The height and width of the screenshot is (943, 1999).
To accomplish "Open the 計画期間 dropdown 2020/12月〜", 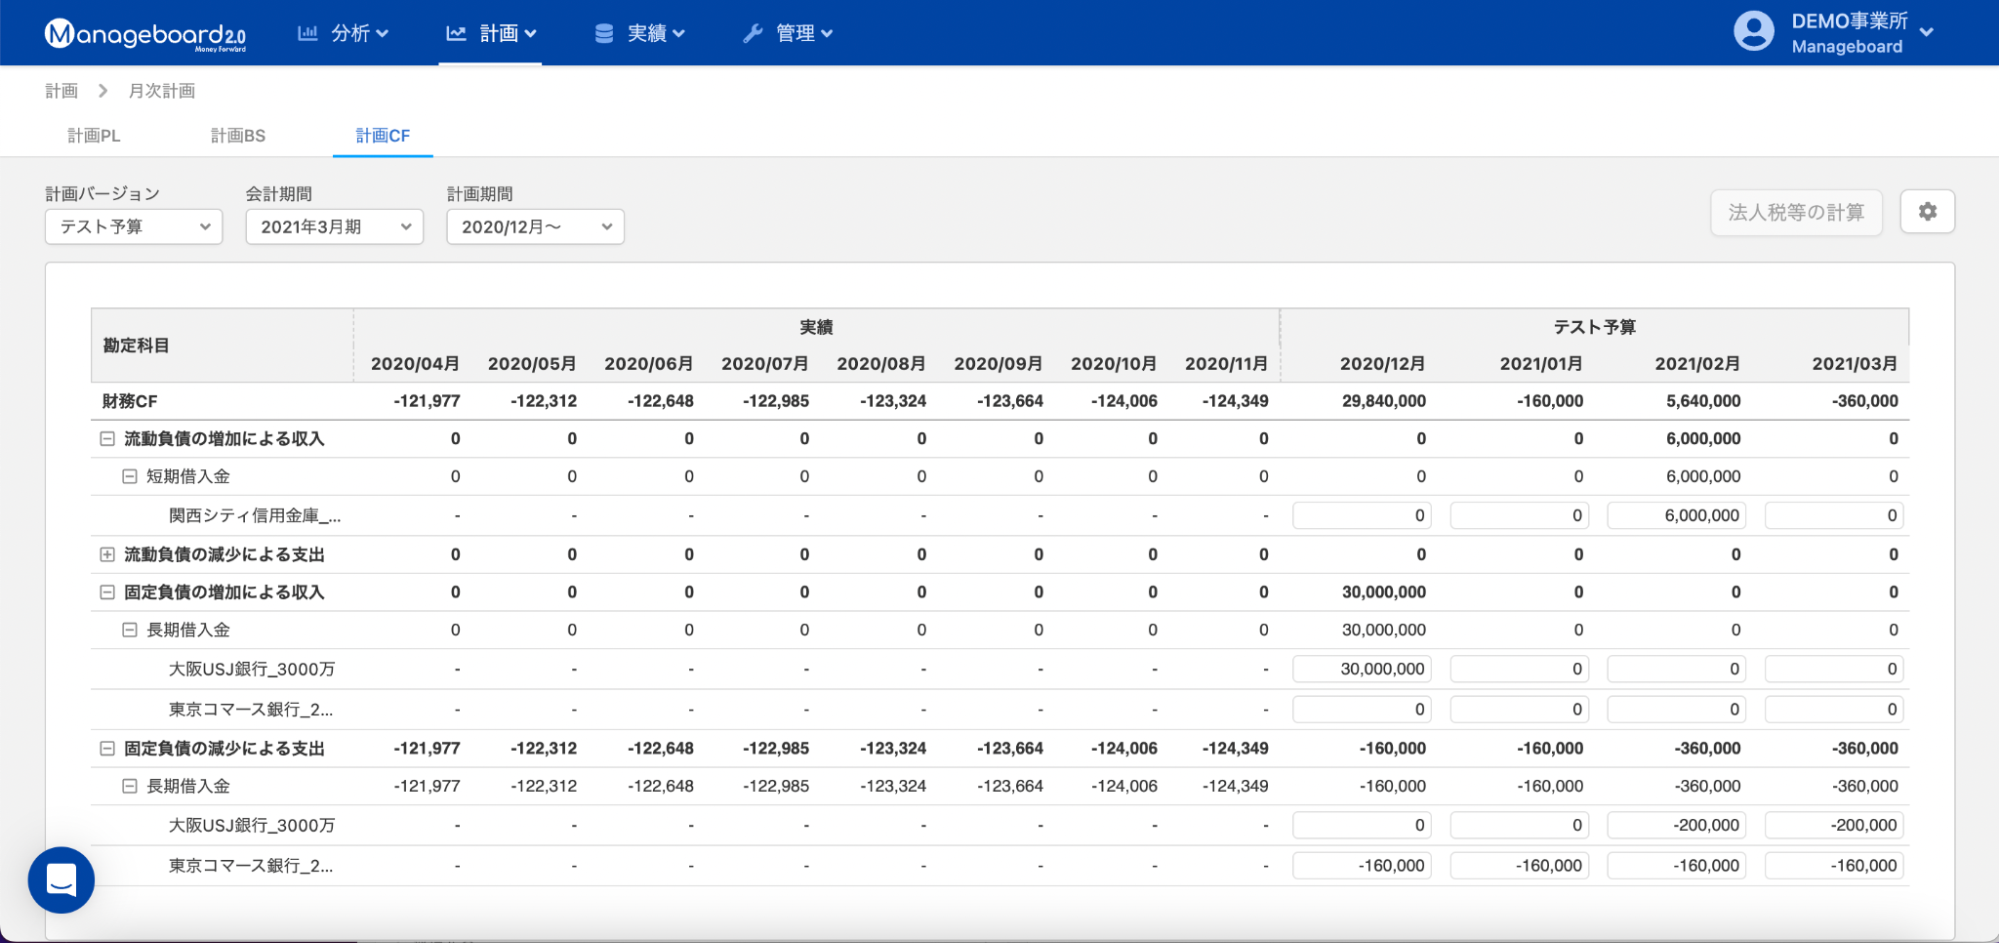I will click(x=535, y=227).
